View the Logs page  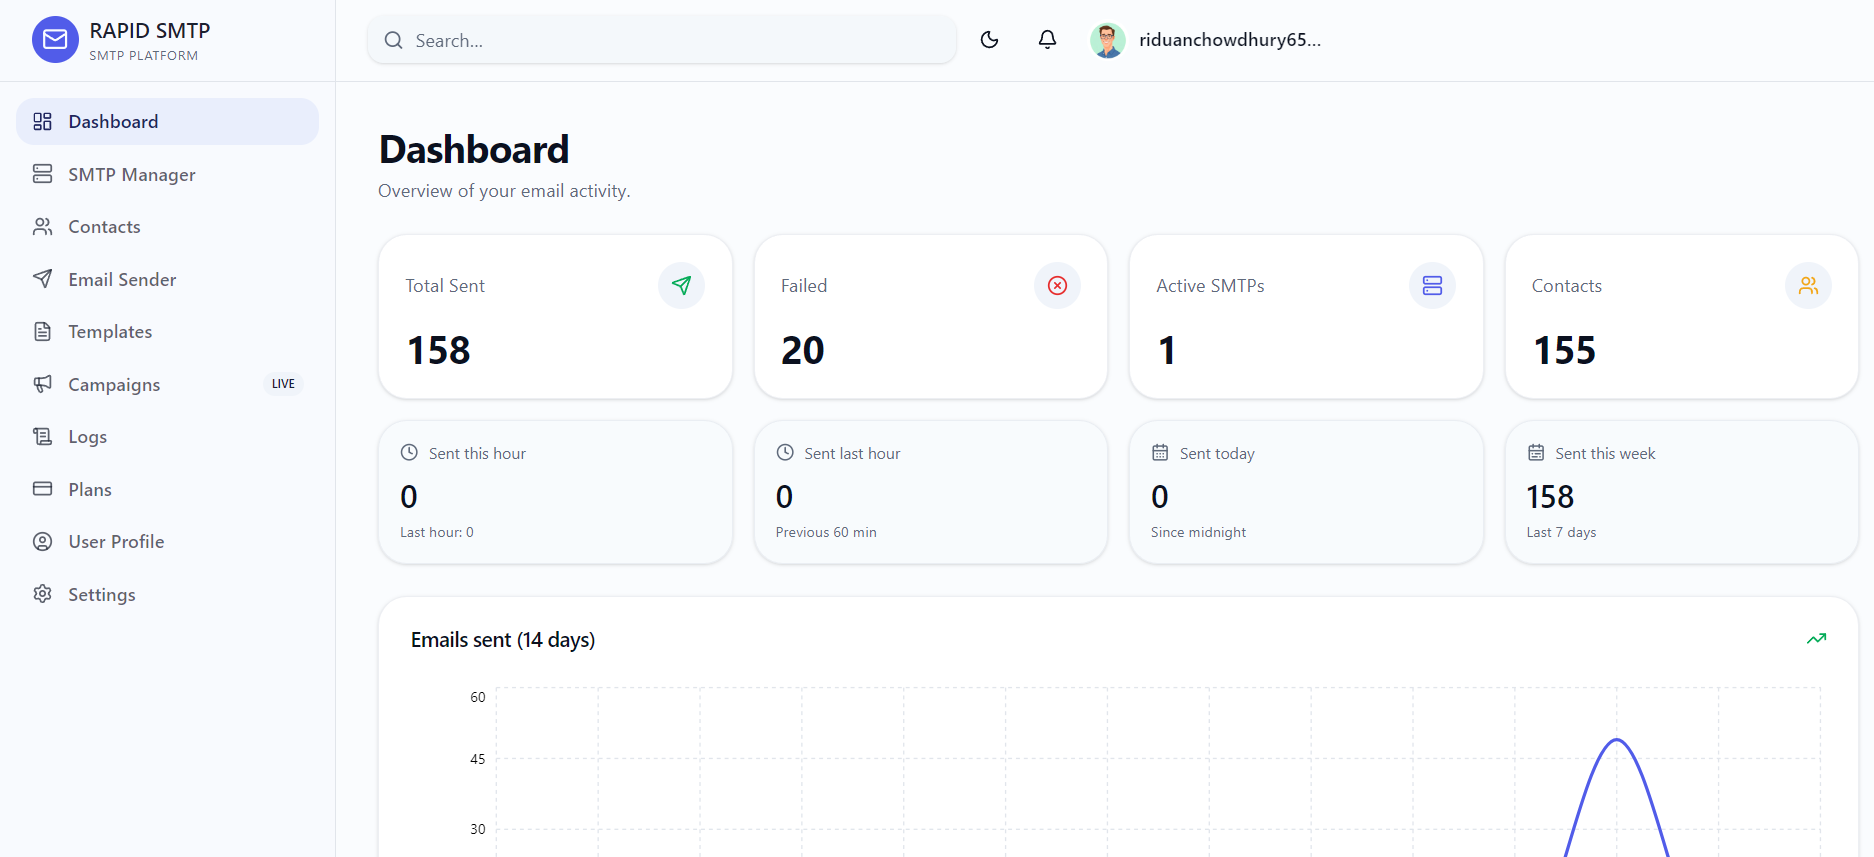coord(168,437)
